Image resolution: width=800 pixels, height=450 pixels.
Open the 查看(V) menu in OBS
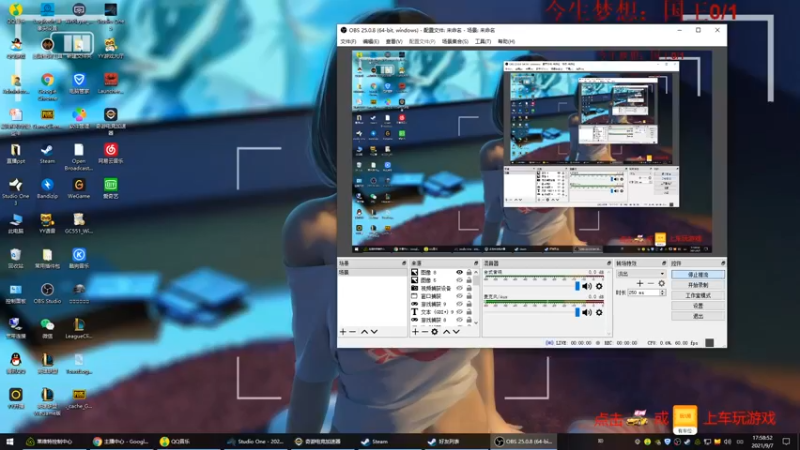(x=394, y=41)
